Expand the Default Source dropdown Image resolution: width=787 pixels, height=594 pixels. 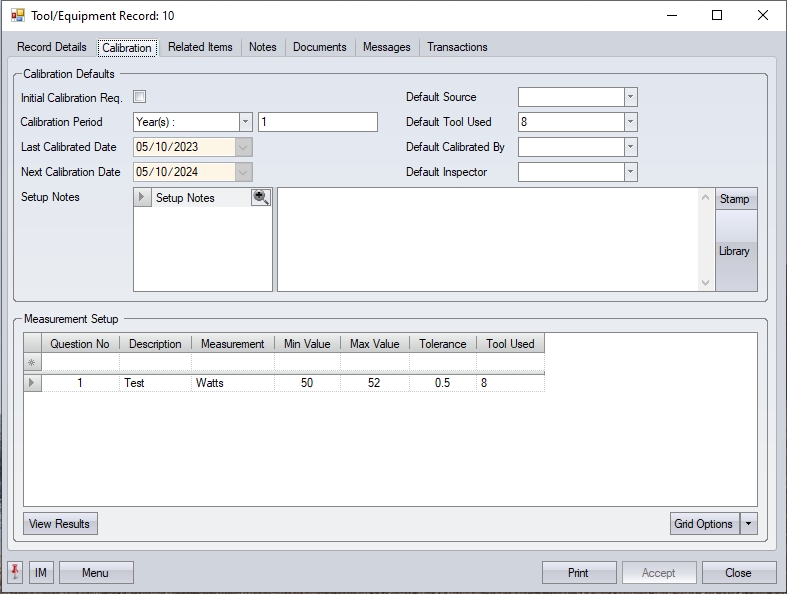point(630,97)
